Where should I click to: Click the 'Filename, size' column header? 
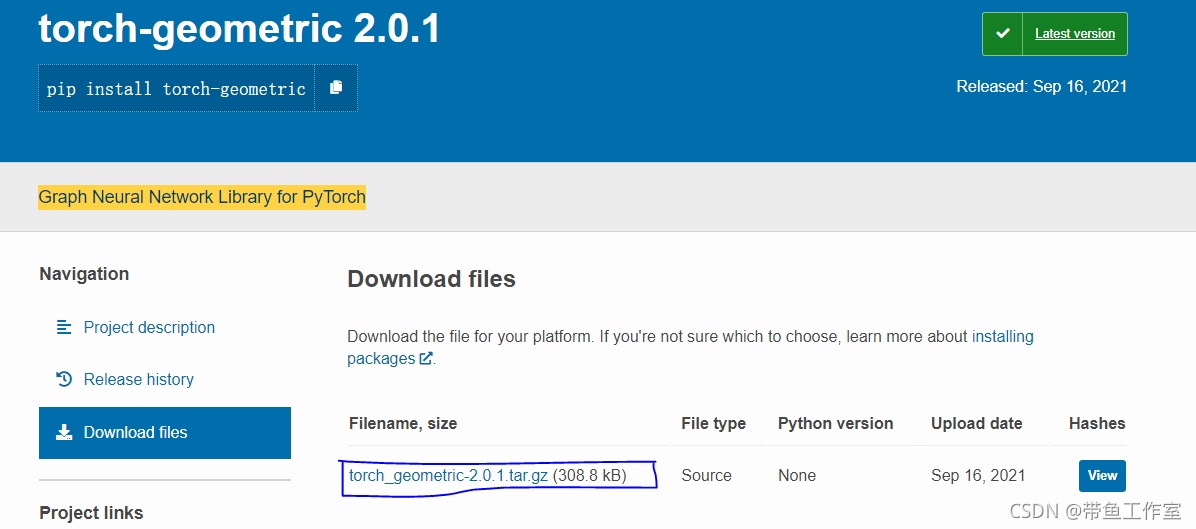(x=403, y=423)
